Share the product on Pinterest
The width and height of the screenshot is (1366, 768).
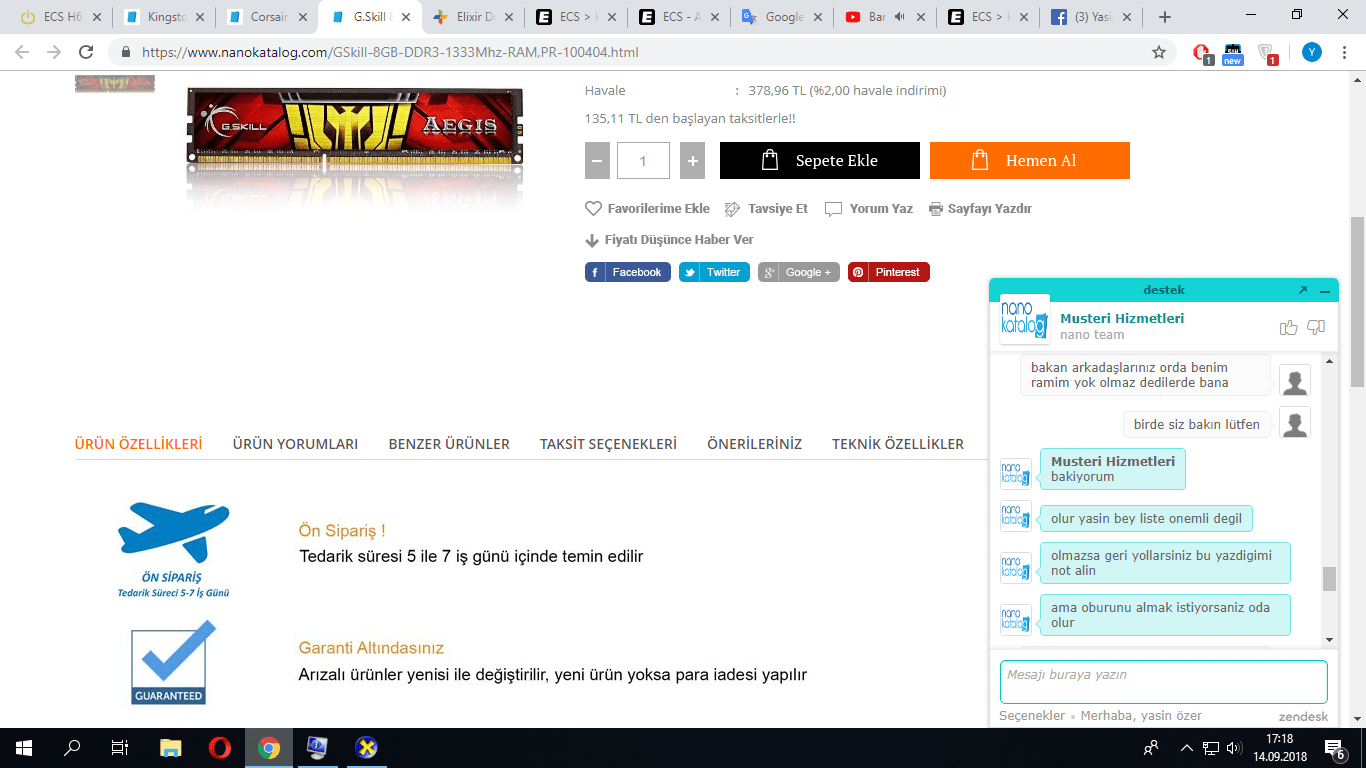point(889,272)
